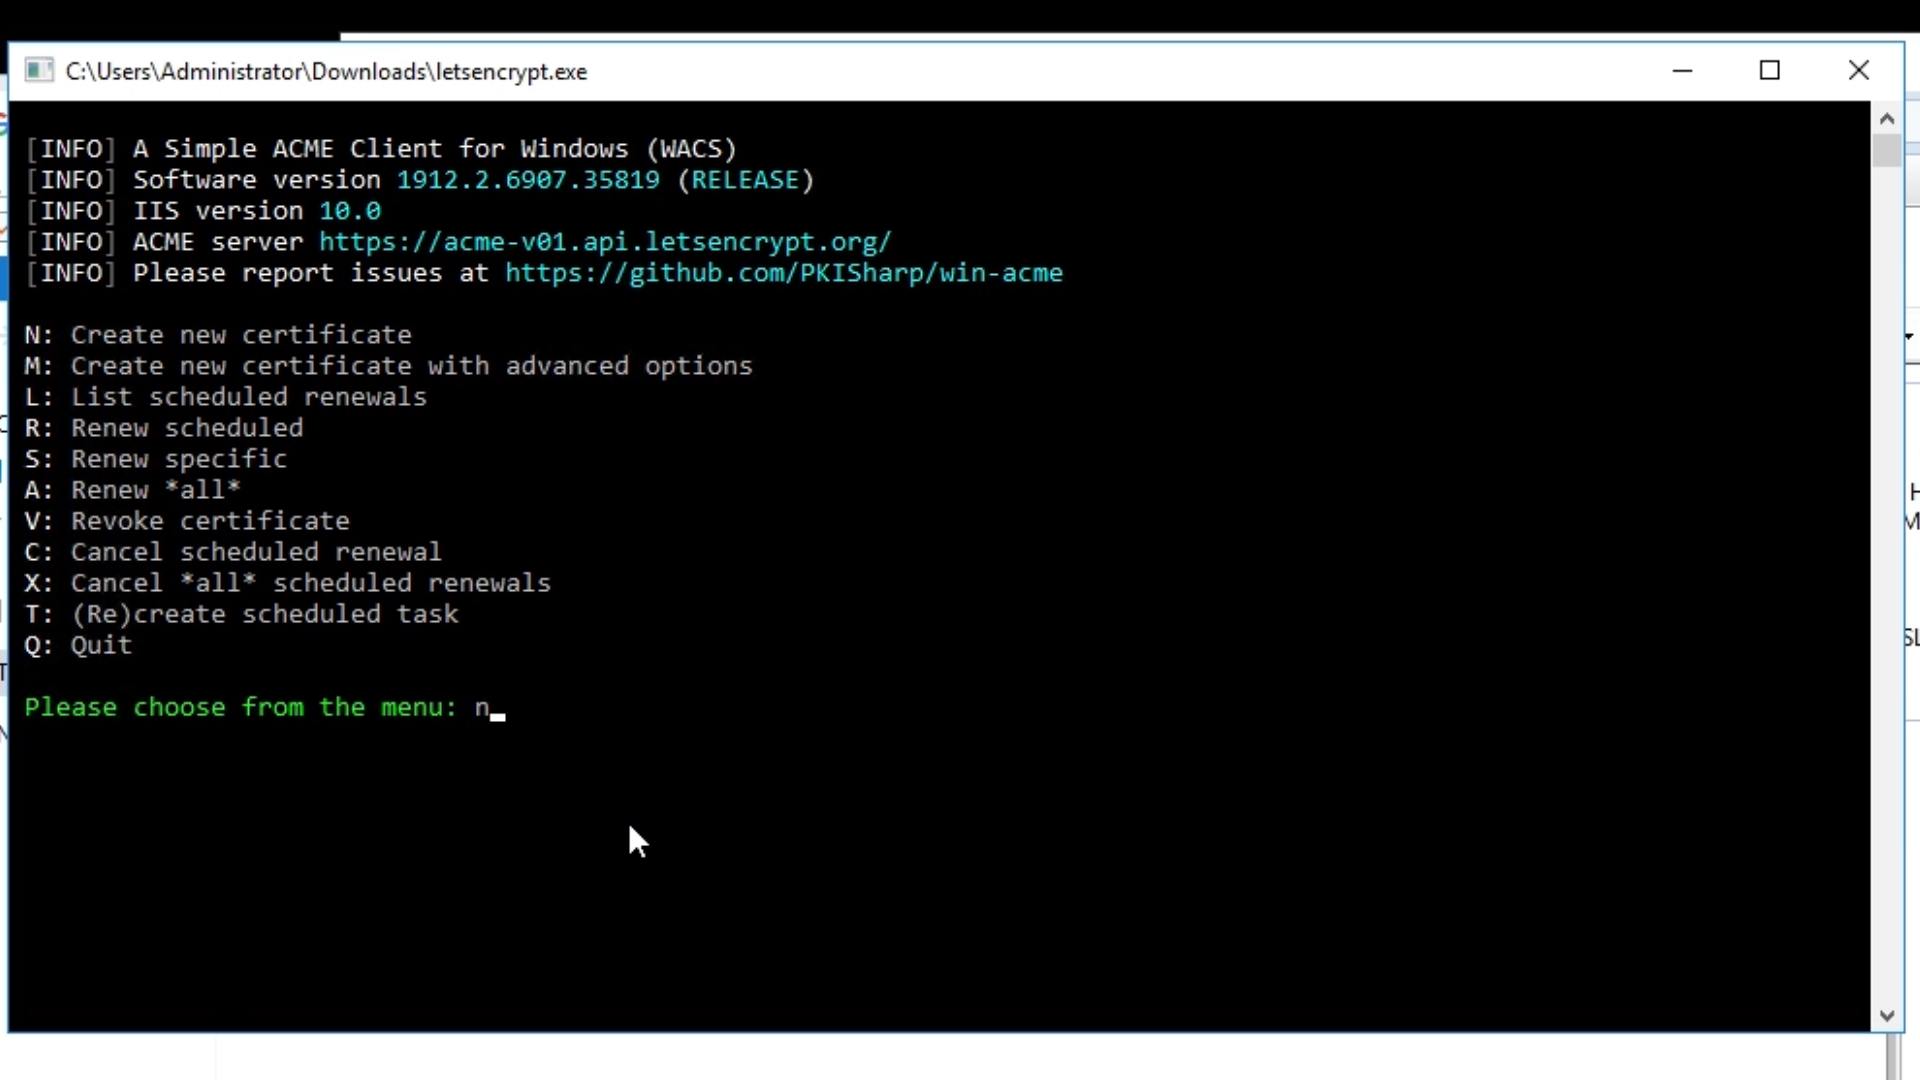Screen dimensions: 1920x1080
Task: Click the console vertical scrollbar thumb
Action: (1887, 150)
